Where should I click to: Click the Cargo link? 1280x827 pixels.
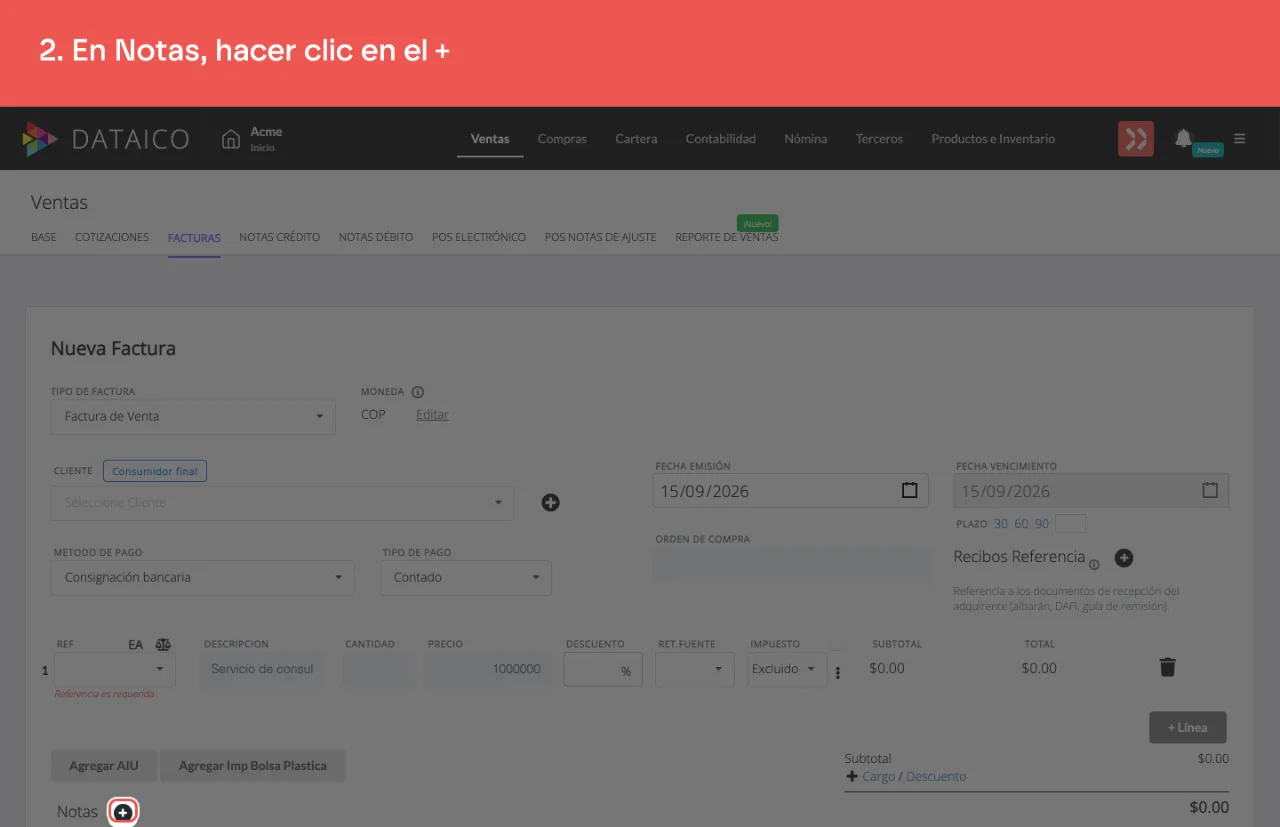pyautogui.click(x=879, y=776)
